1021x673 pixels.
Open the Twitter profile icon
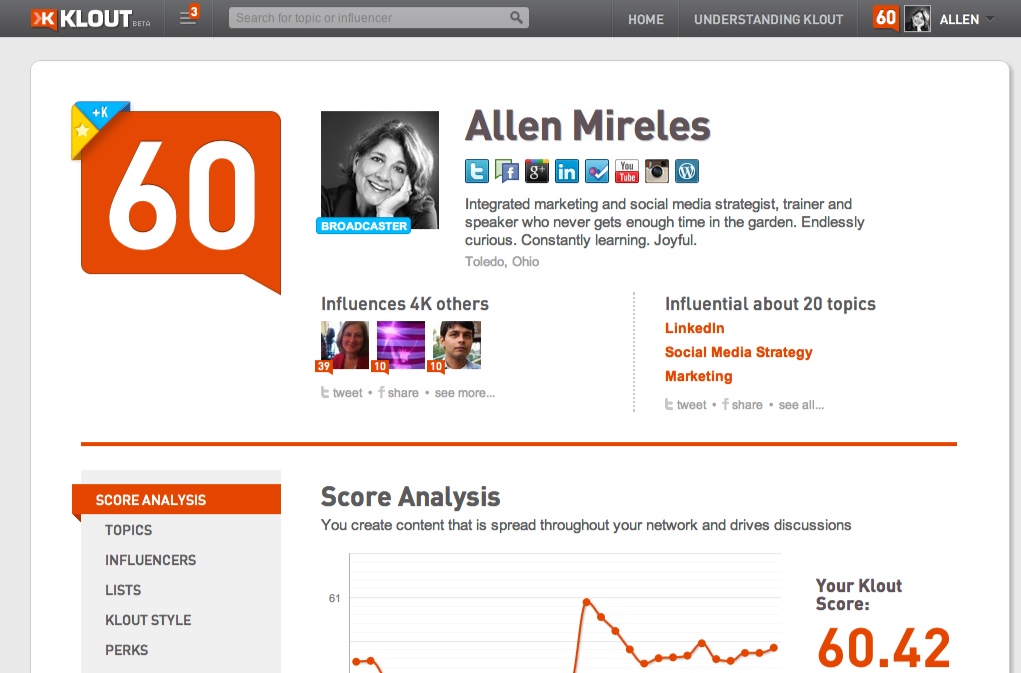click(477, 171)
